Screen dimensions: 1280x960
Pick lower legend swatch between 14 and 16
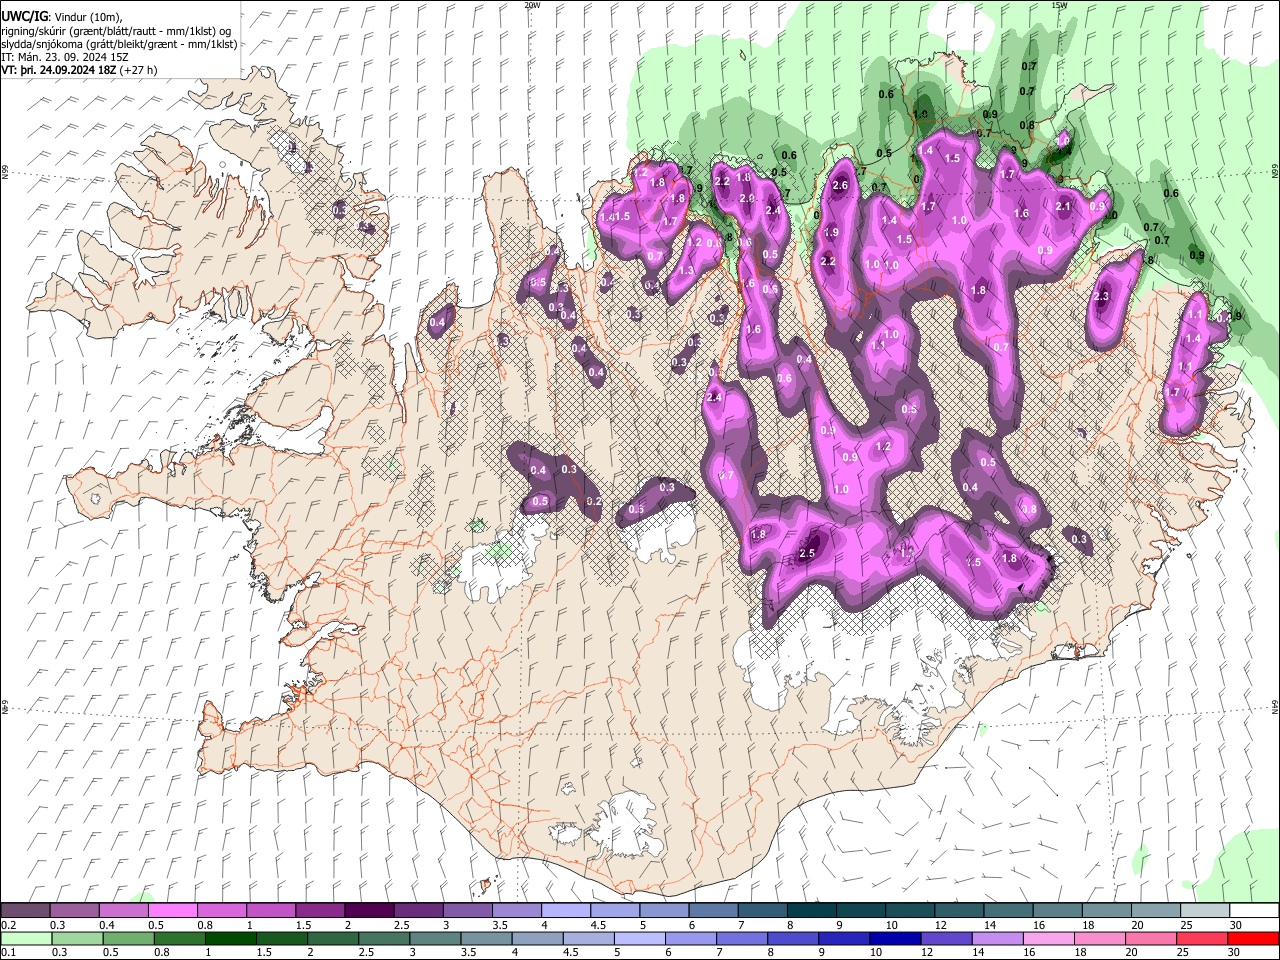click(996, 938)
